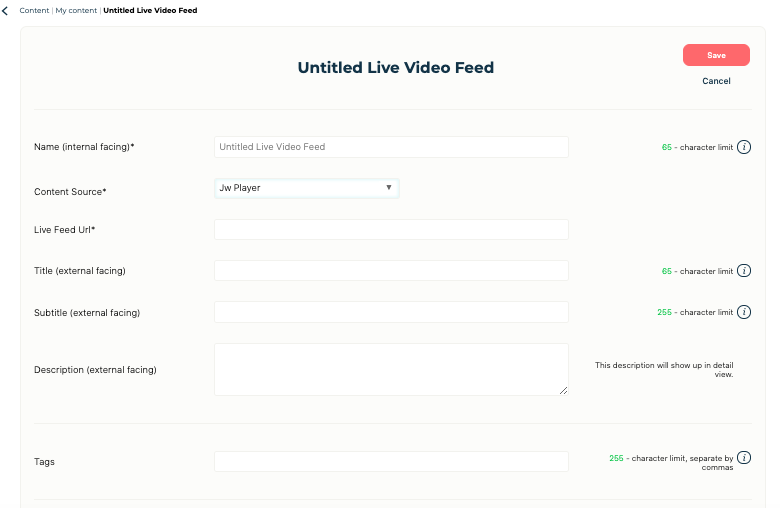780x508 pixels.
Task: Cancel editing the live video feed
Action: [x=716, y=81]
